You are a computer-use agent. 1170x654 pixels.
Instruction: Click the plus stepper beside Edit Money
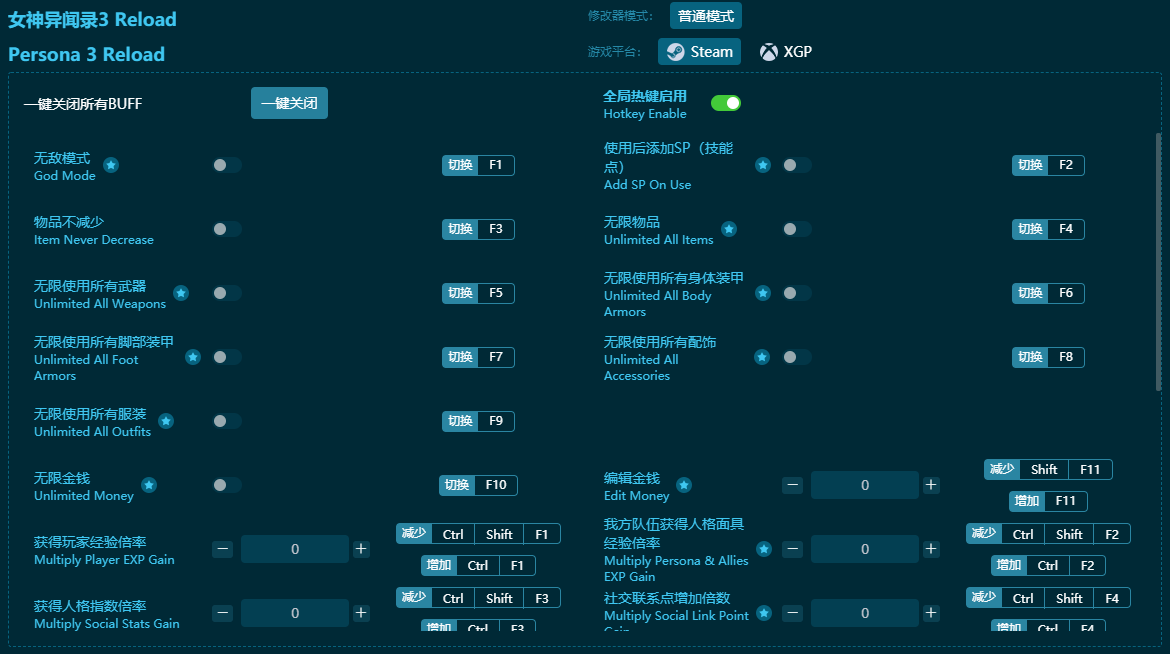(x=930, y=485)
